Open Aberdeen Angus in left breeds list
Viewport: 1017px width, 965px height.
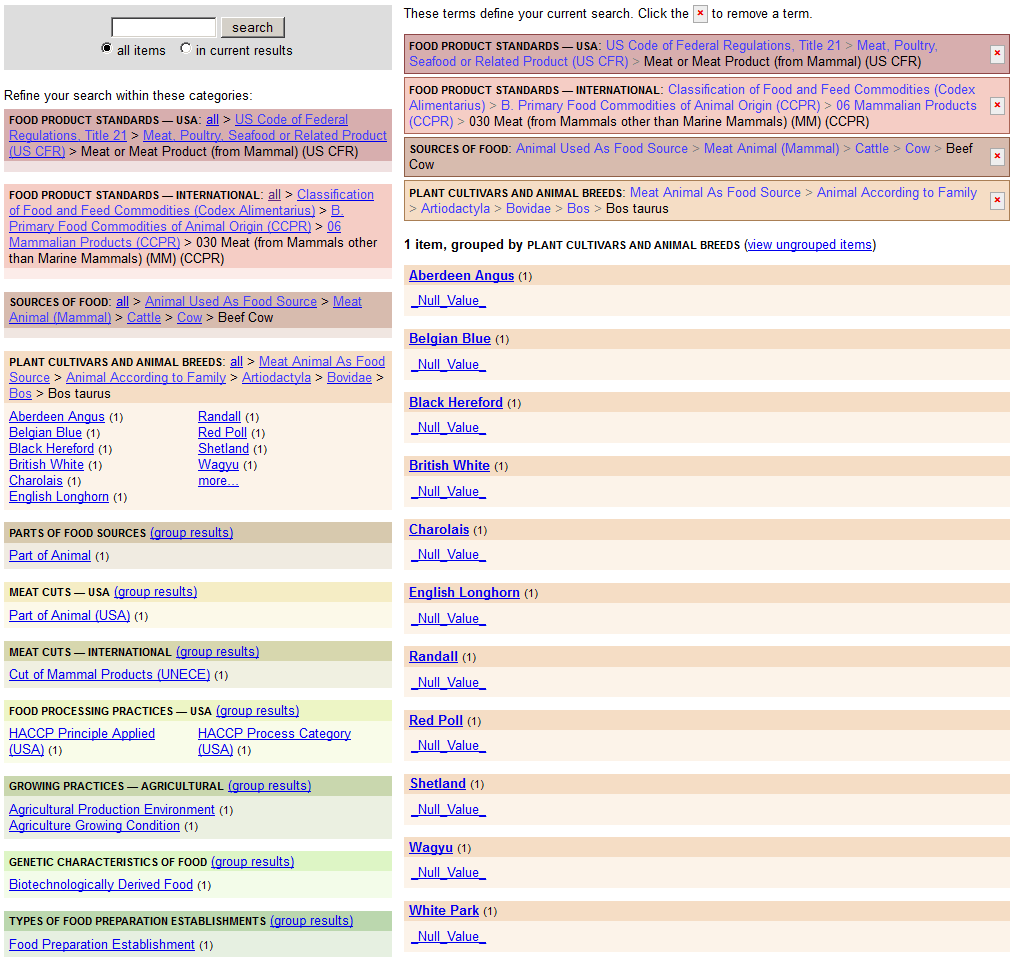click(x=56, y=416)
